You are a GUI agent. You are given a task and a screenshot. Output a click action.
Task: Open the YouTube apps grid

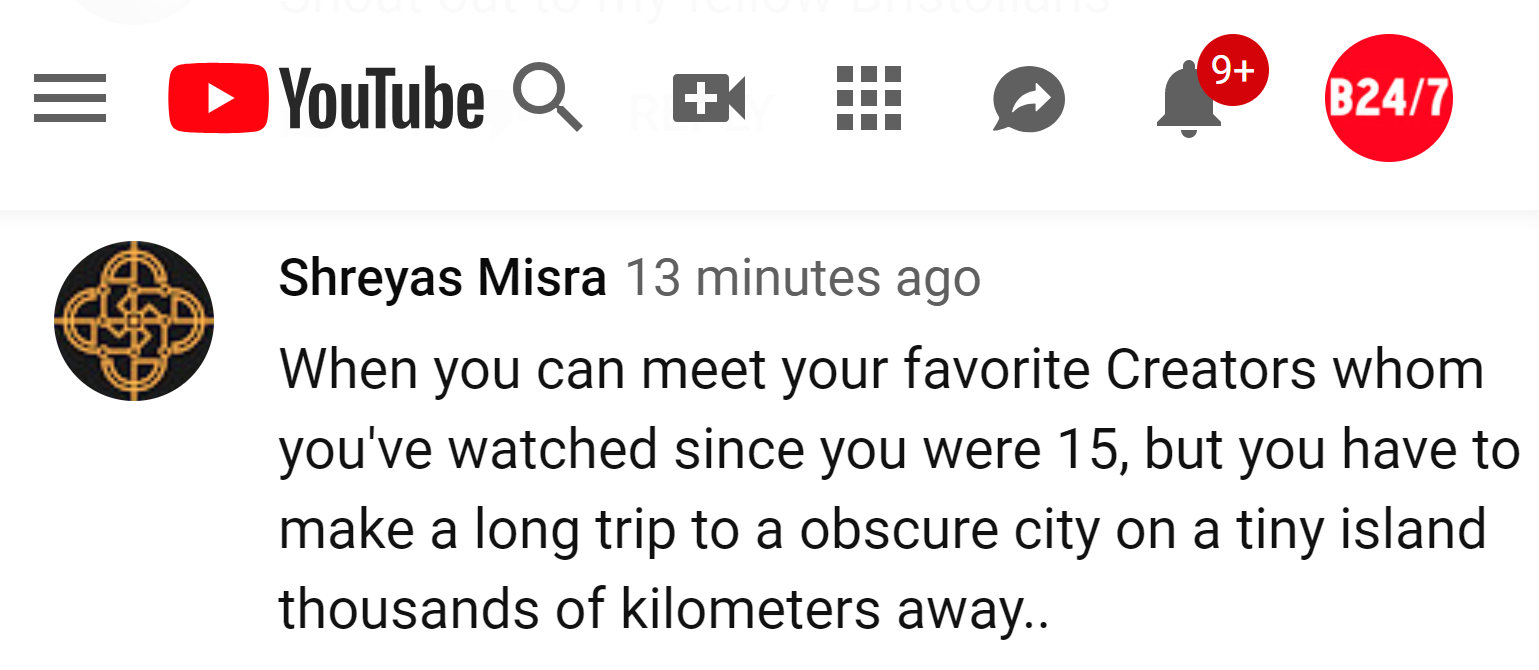tap(868, 98)
